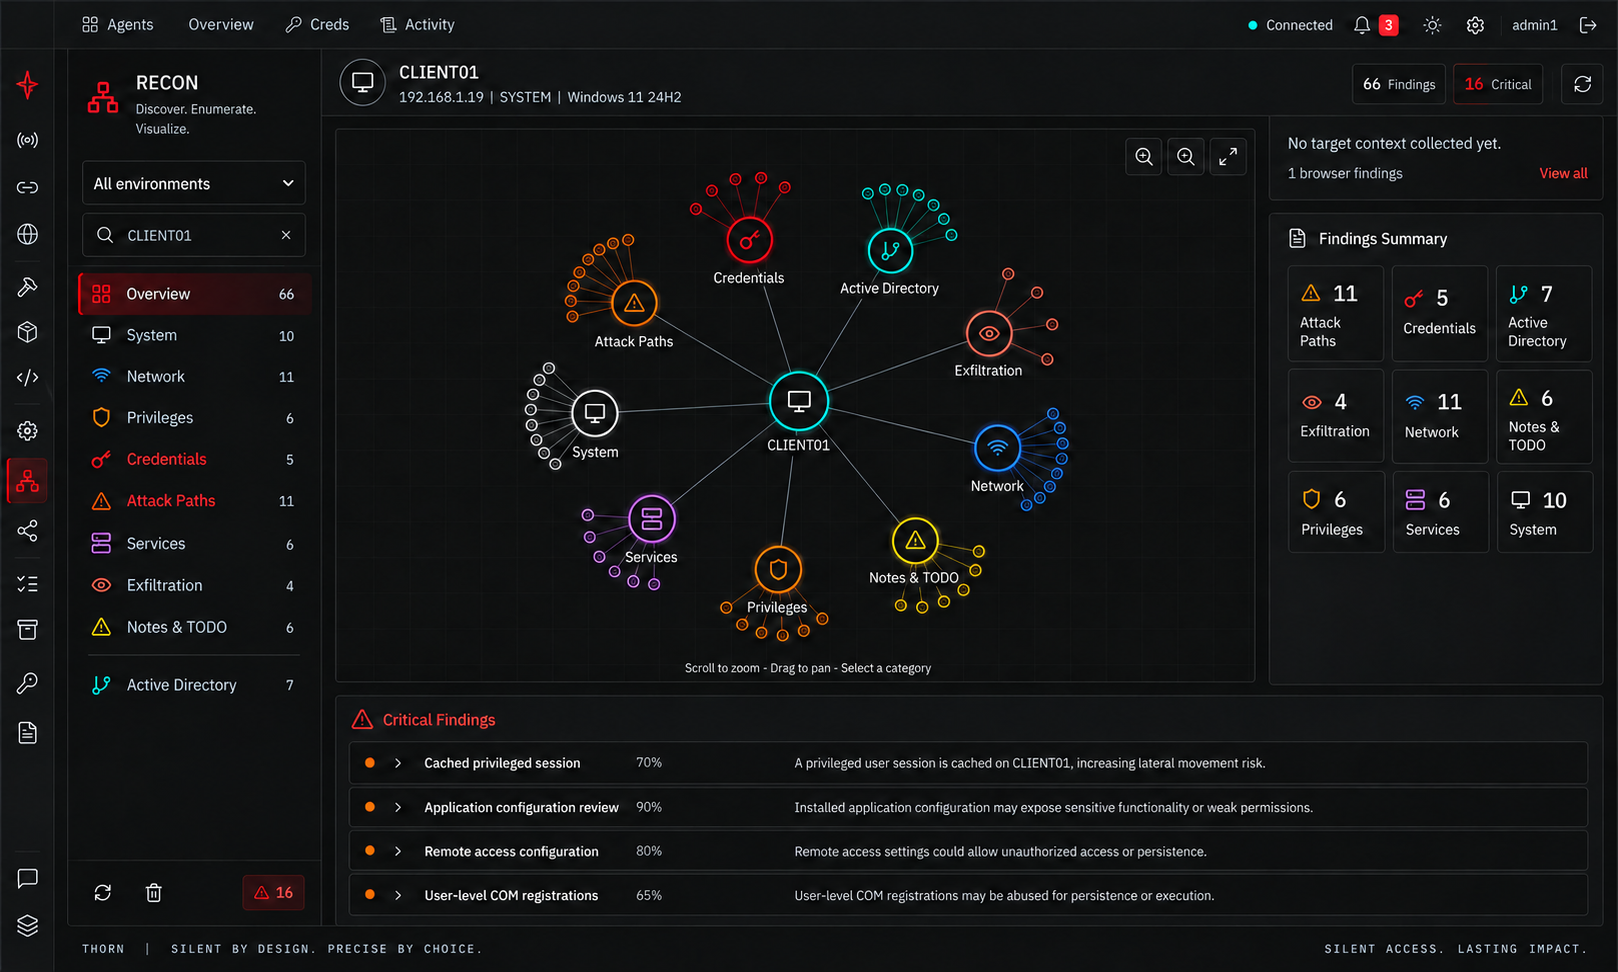1618x972 pixels.
Task: Select the Network wifi node in the graph
Action: (x=997, y=448)
